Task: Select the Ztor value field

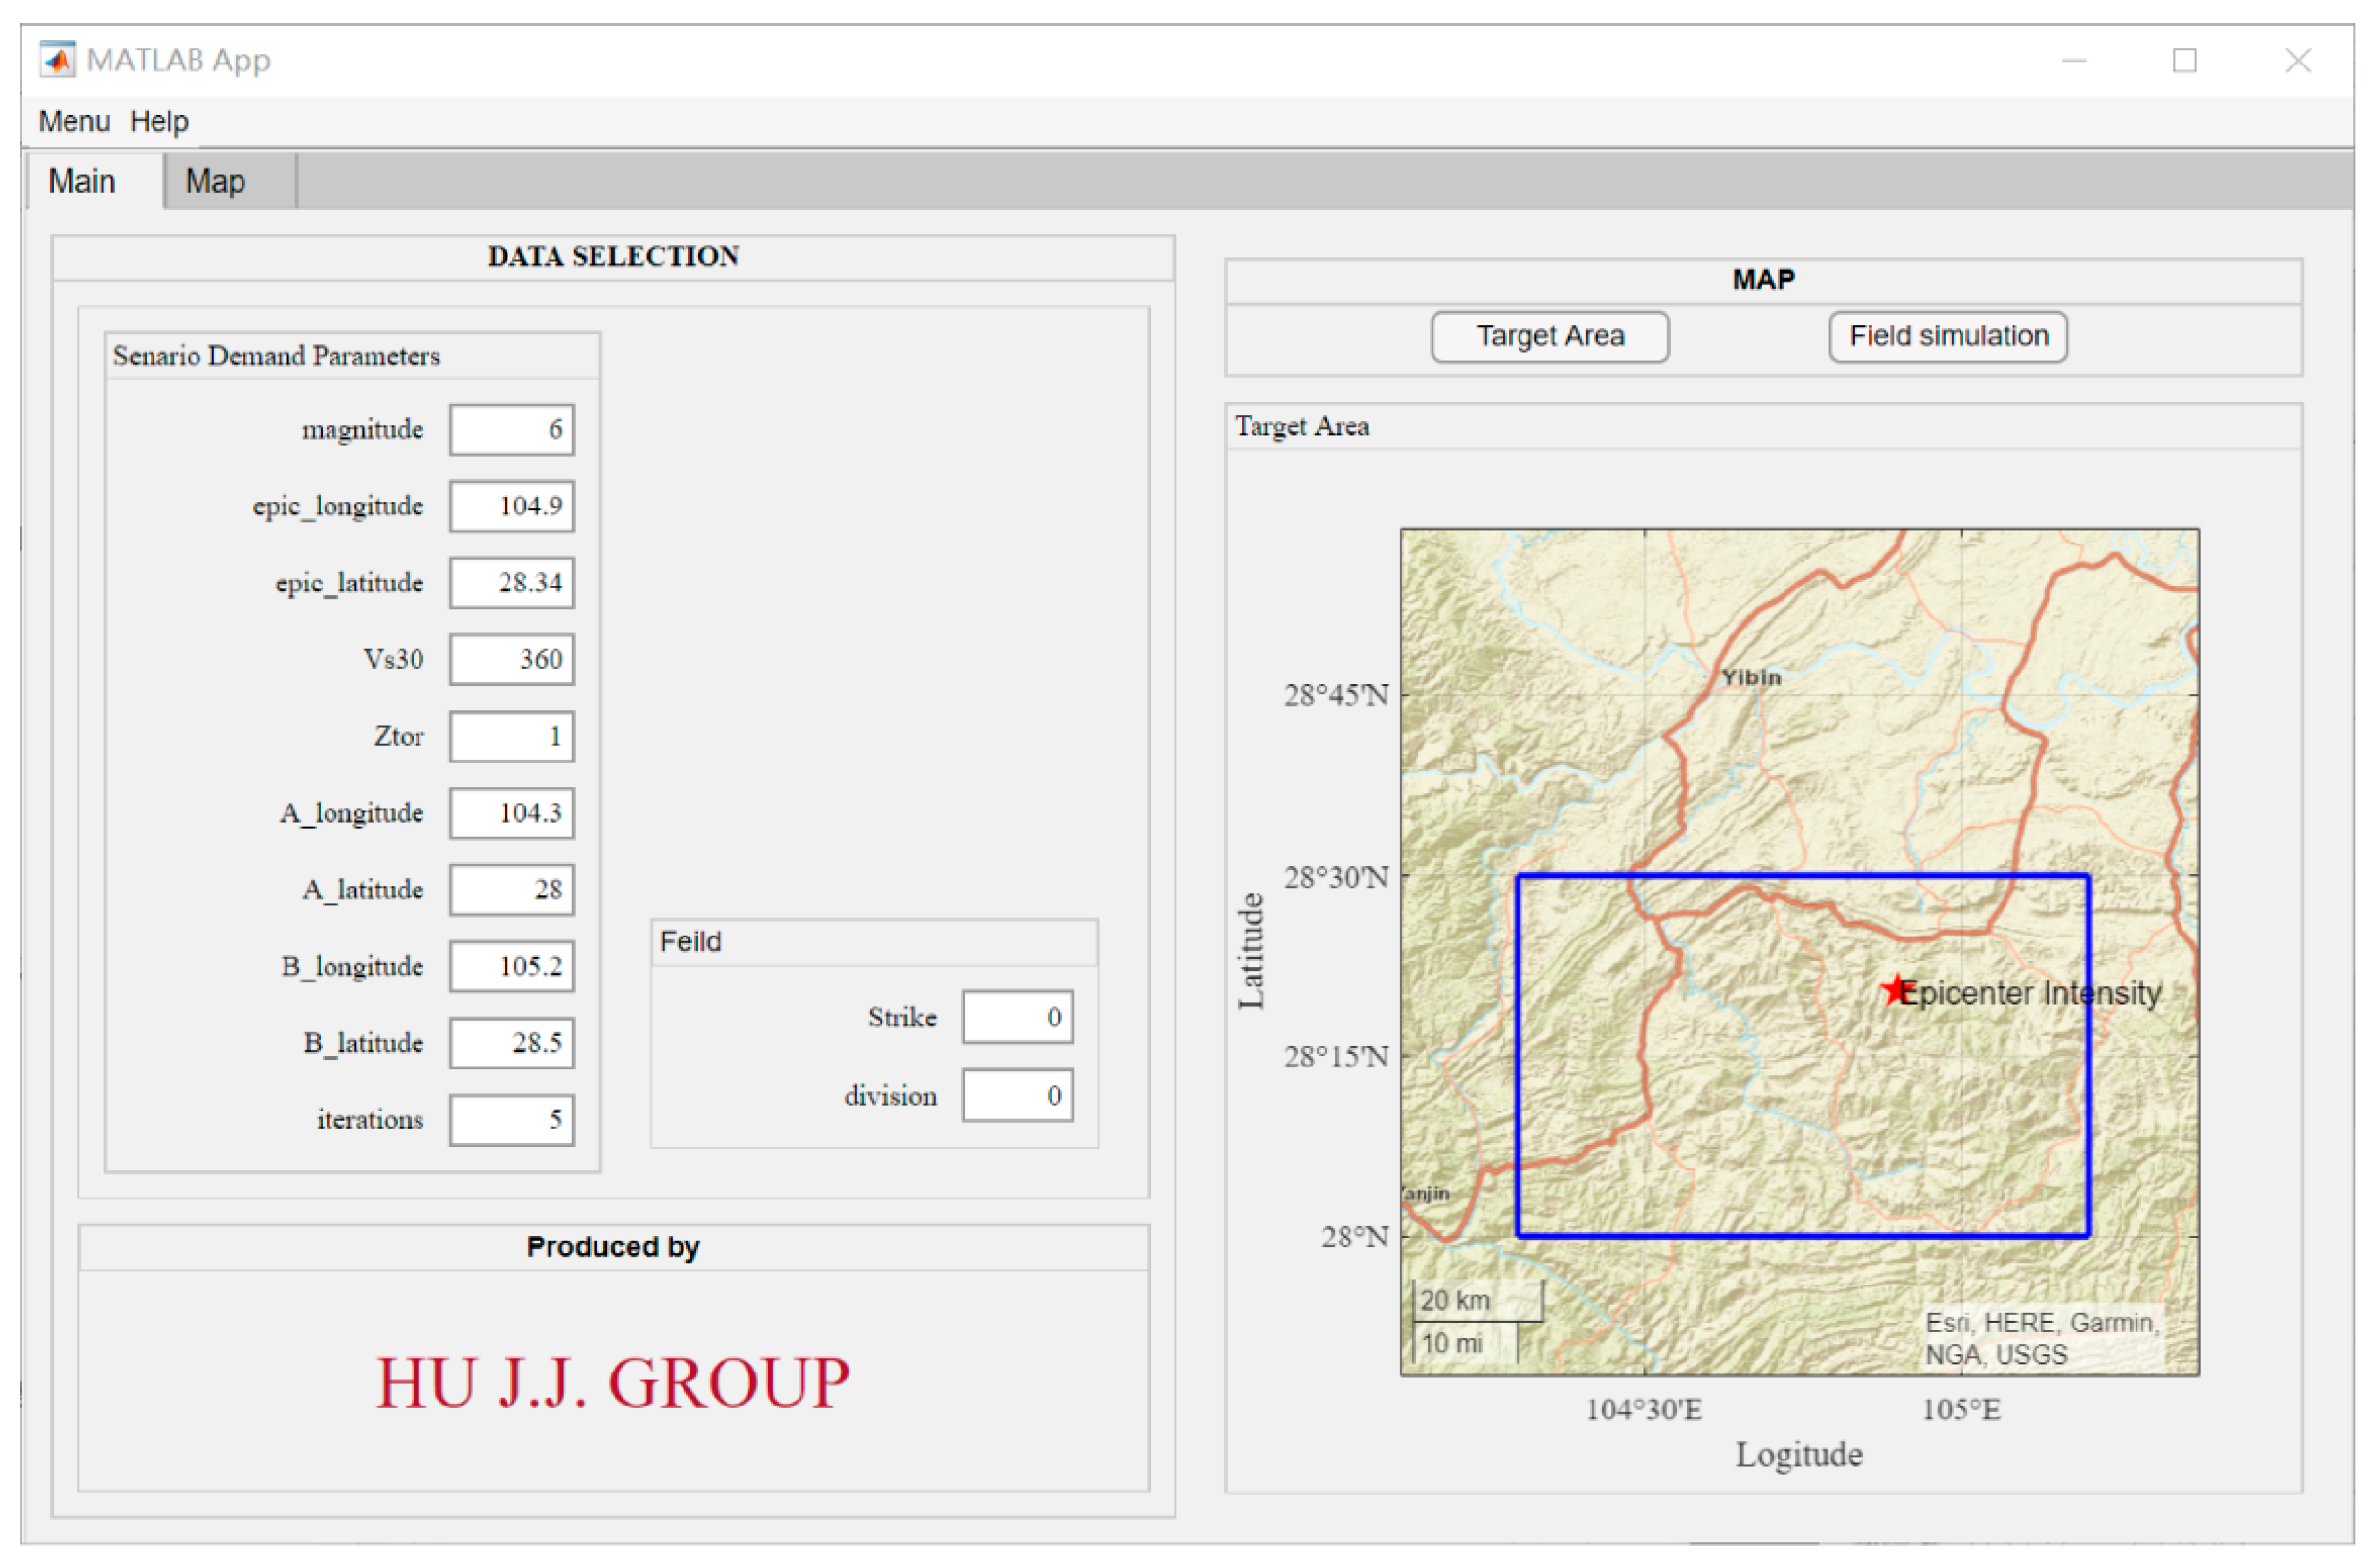Action: tap(511, 737)
